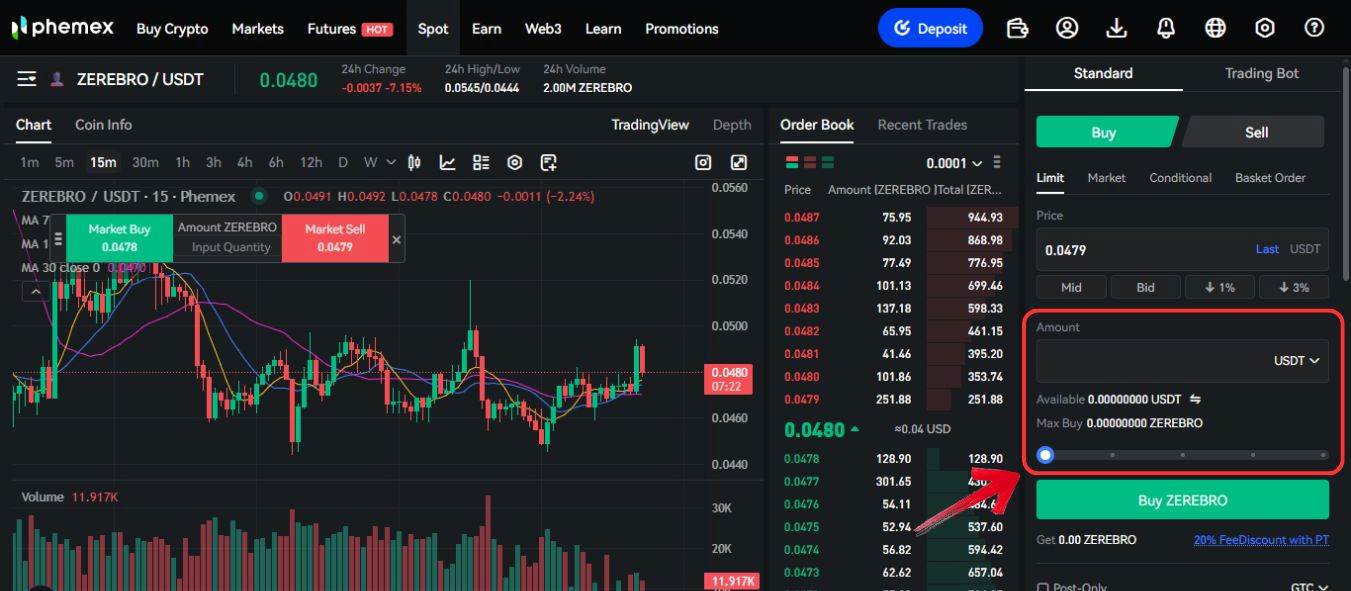Viewport: 1351px width, 591px height.
Task: Open the language globe icon
Action: click(x=1216, y=28)
